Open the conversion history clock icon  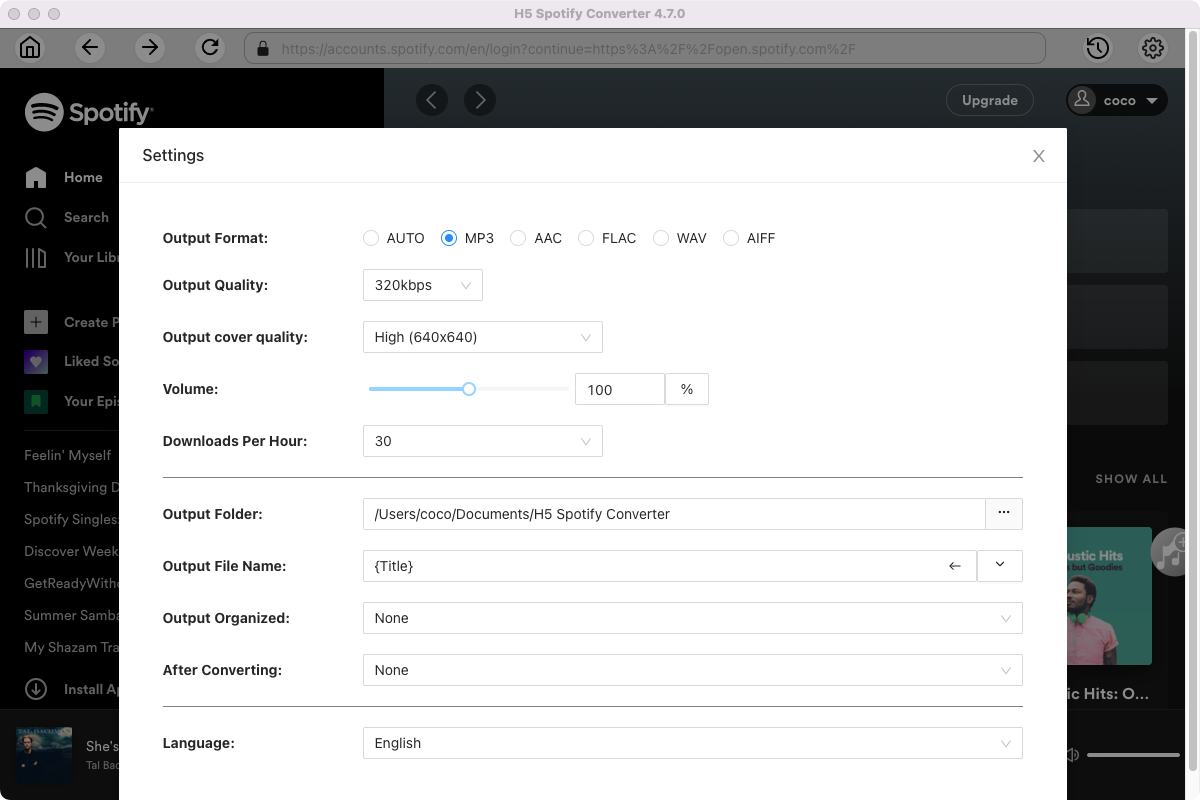(x=1097, y=47)
